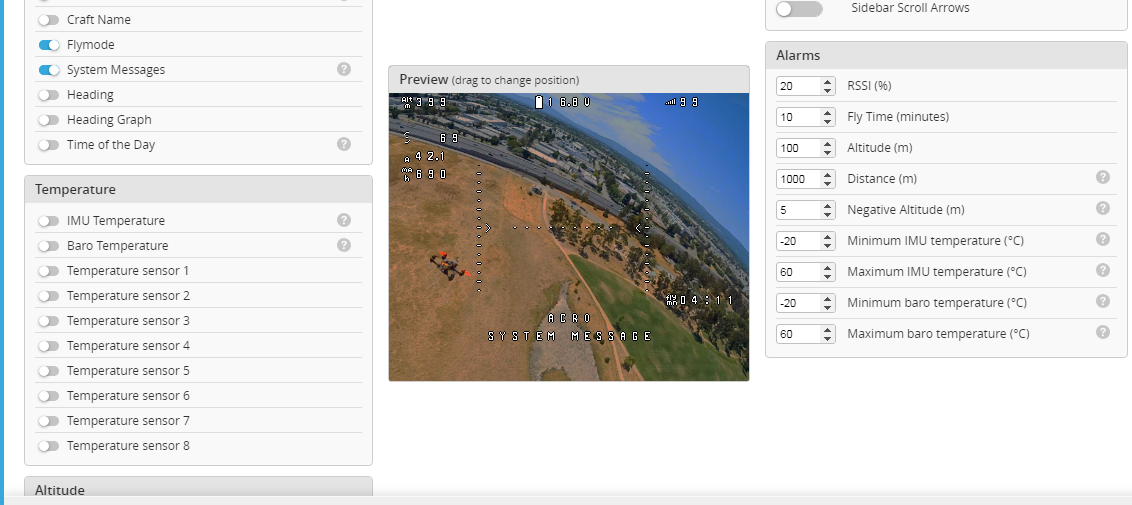Increase the Maximum IMU temperature value
This screenshot has width=1132, height=505.
827,268
